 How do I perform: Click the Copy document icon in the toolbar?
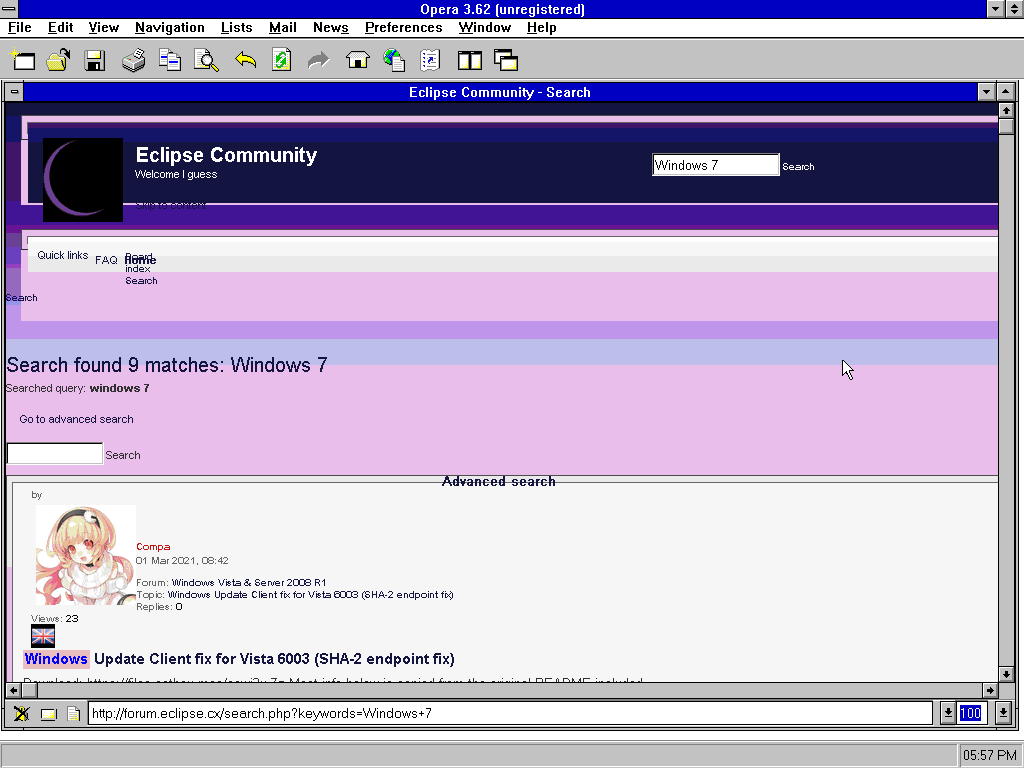(x=169, y=60)
